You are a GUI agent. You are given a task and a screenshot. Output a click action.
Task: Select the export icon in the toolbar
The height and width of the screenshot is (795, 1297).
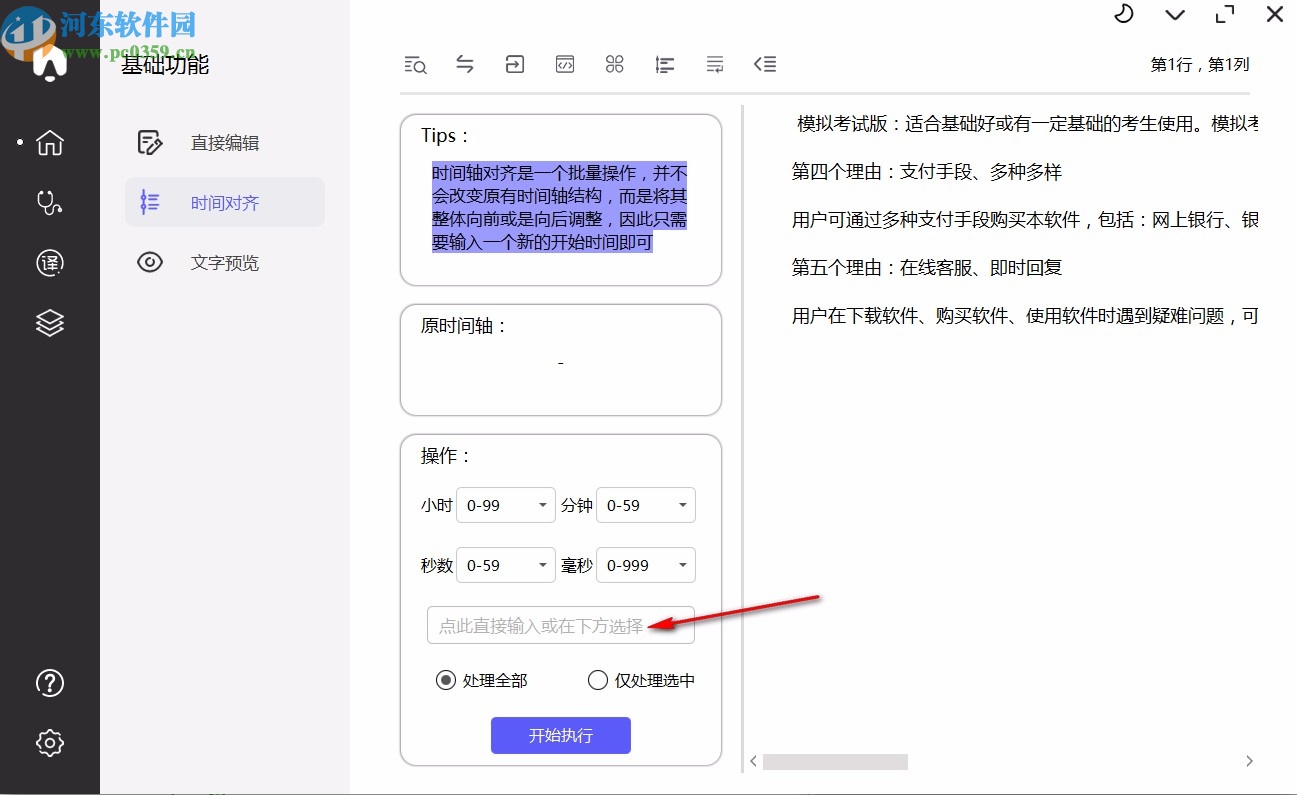pyautogui.click(x=514, y=64)
